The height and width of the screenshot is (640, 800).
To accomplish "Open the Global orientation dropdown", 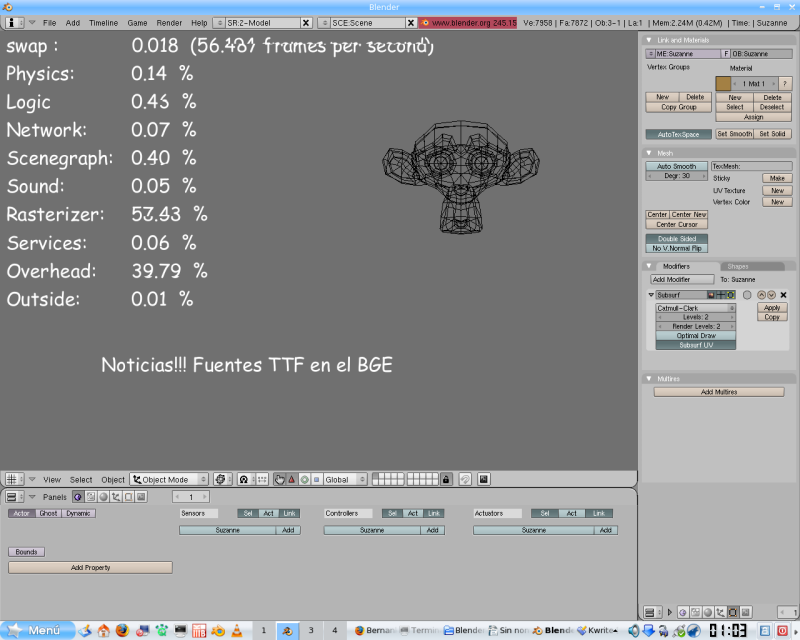I will 345,479.
